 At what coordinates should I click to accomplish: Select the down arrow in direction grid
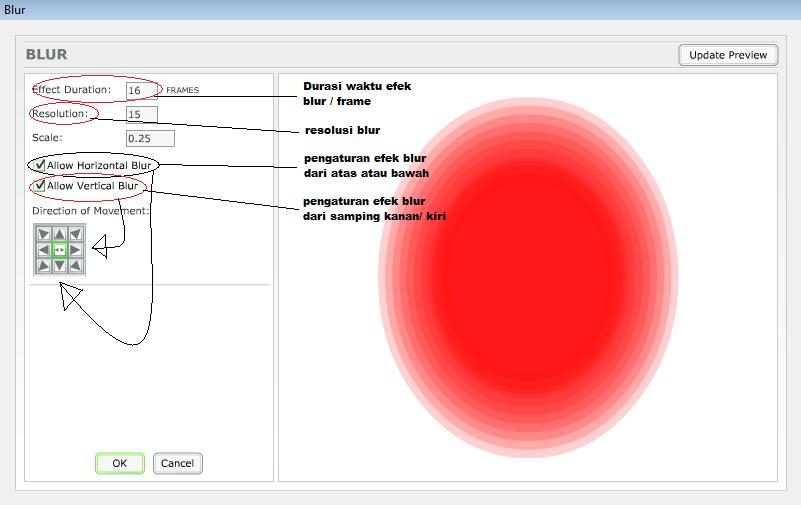click(x=60, y=266)
